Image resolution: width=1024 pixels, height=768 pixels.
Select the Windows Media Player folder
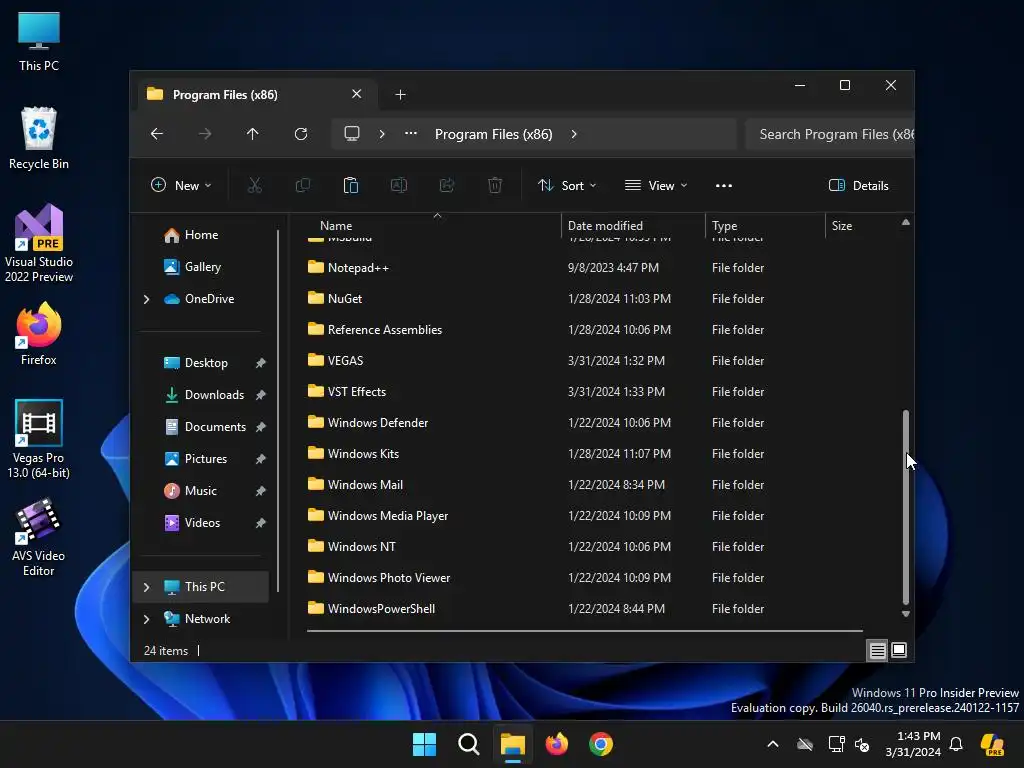point(387,516)
